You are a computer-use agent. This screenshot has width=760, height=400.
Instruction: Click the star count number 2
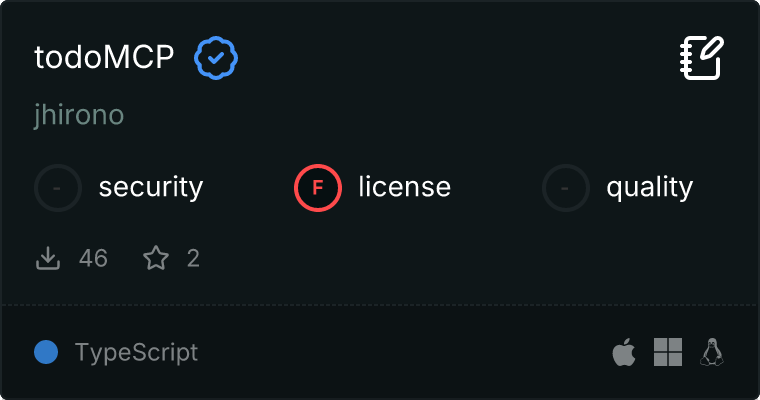click(193, 259)
